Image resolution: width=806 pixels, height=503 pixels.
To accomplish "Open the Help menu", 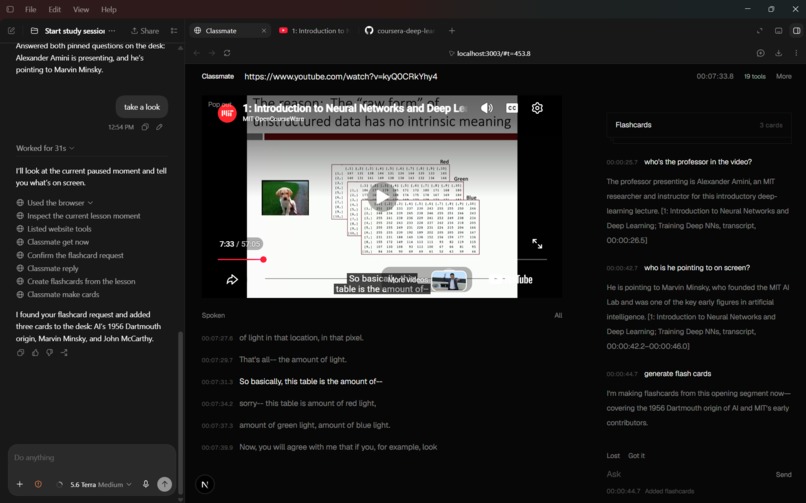I will [x=108, y=9].
